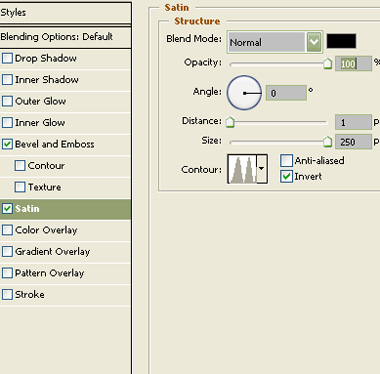This screenshot has width=380, height=374.
Task: Tick the Outer Glow checkbox
Action: pyautogui.click(x=7, y=101)
